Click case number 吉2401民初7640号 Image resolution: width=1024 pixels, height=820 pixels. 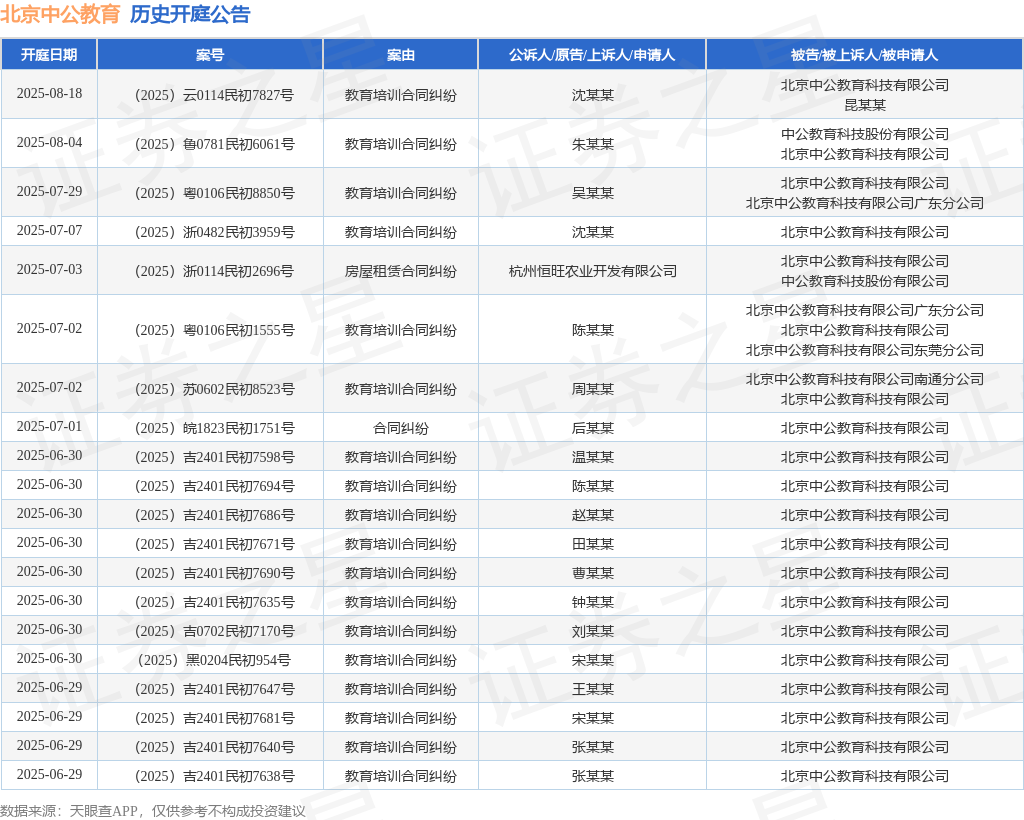click(214, 748)
